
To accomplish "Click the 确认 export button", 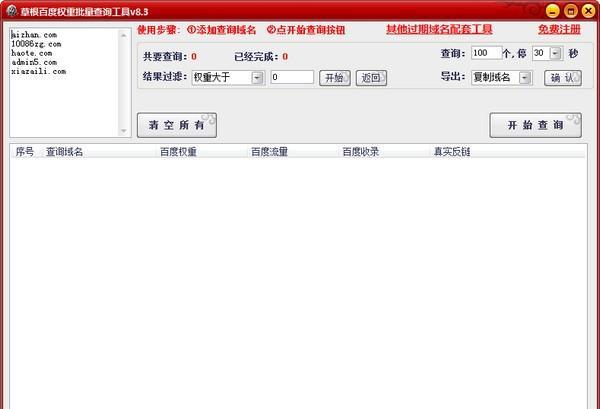I will (x=563, y=78).
